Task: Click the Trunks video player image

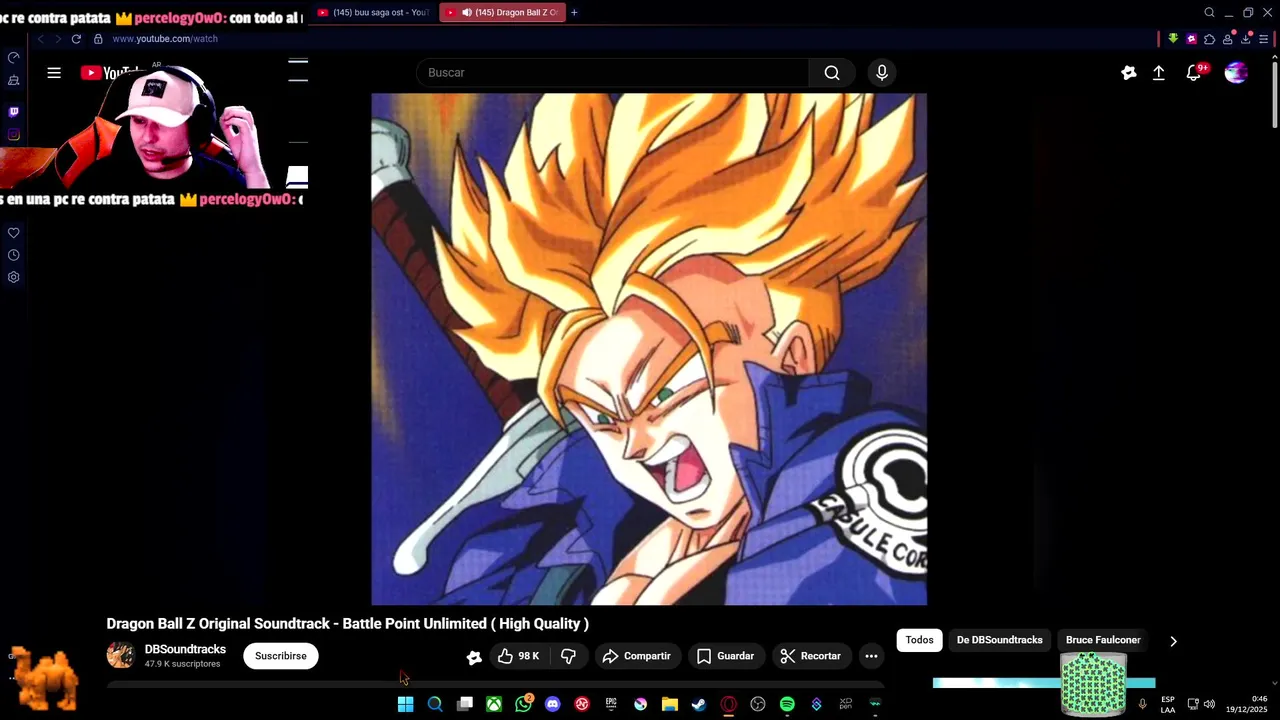Action: click(649, 349)
